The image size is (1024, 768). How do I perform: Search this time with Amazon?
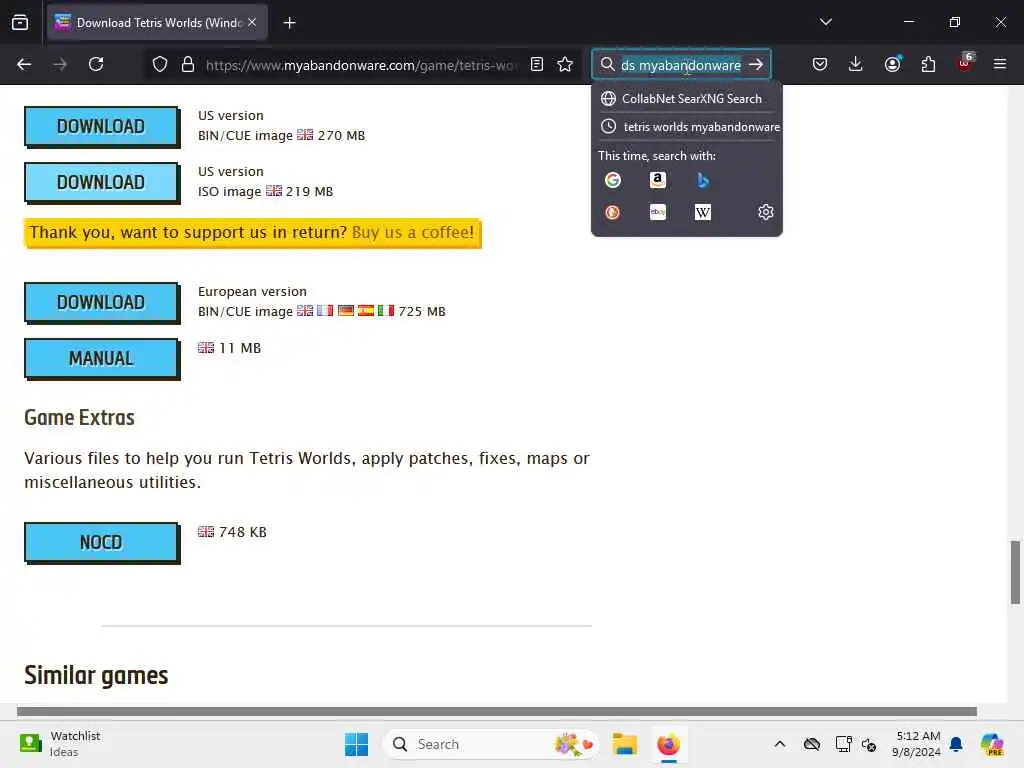pyautogui.click(x=658, y=180)
